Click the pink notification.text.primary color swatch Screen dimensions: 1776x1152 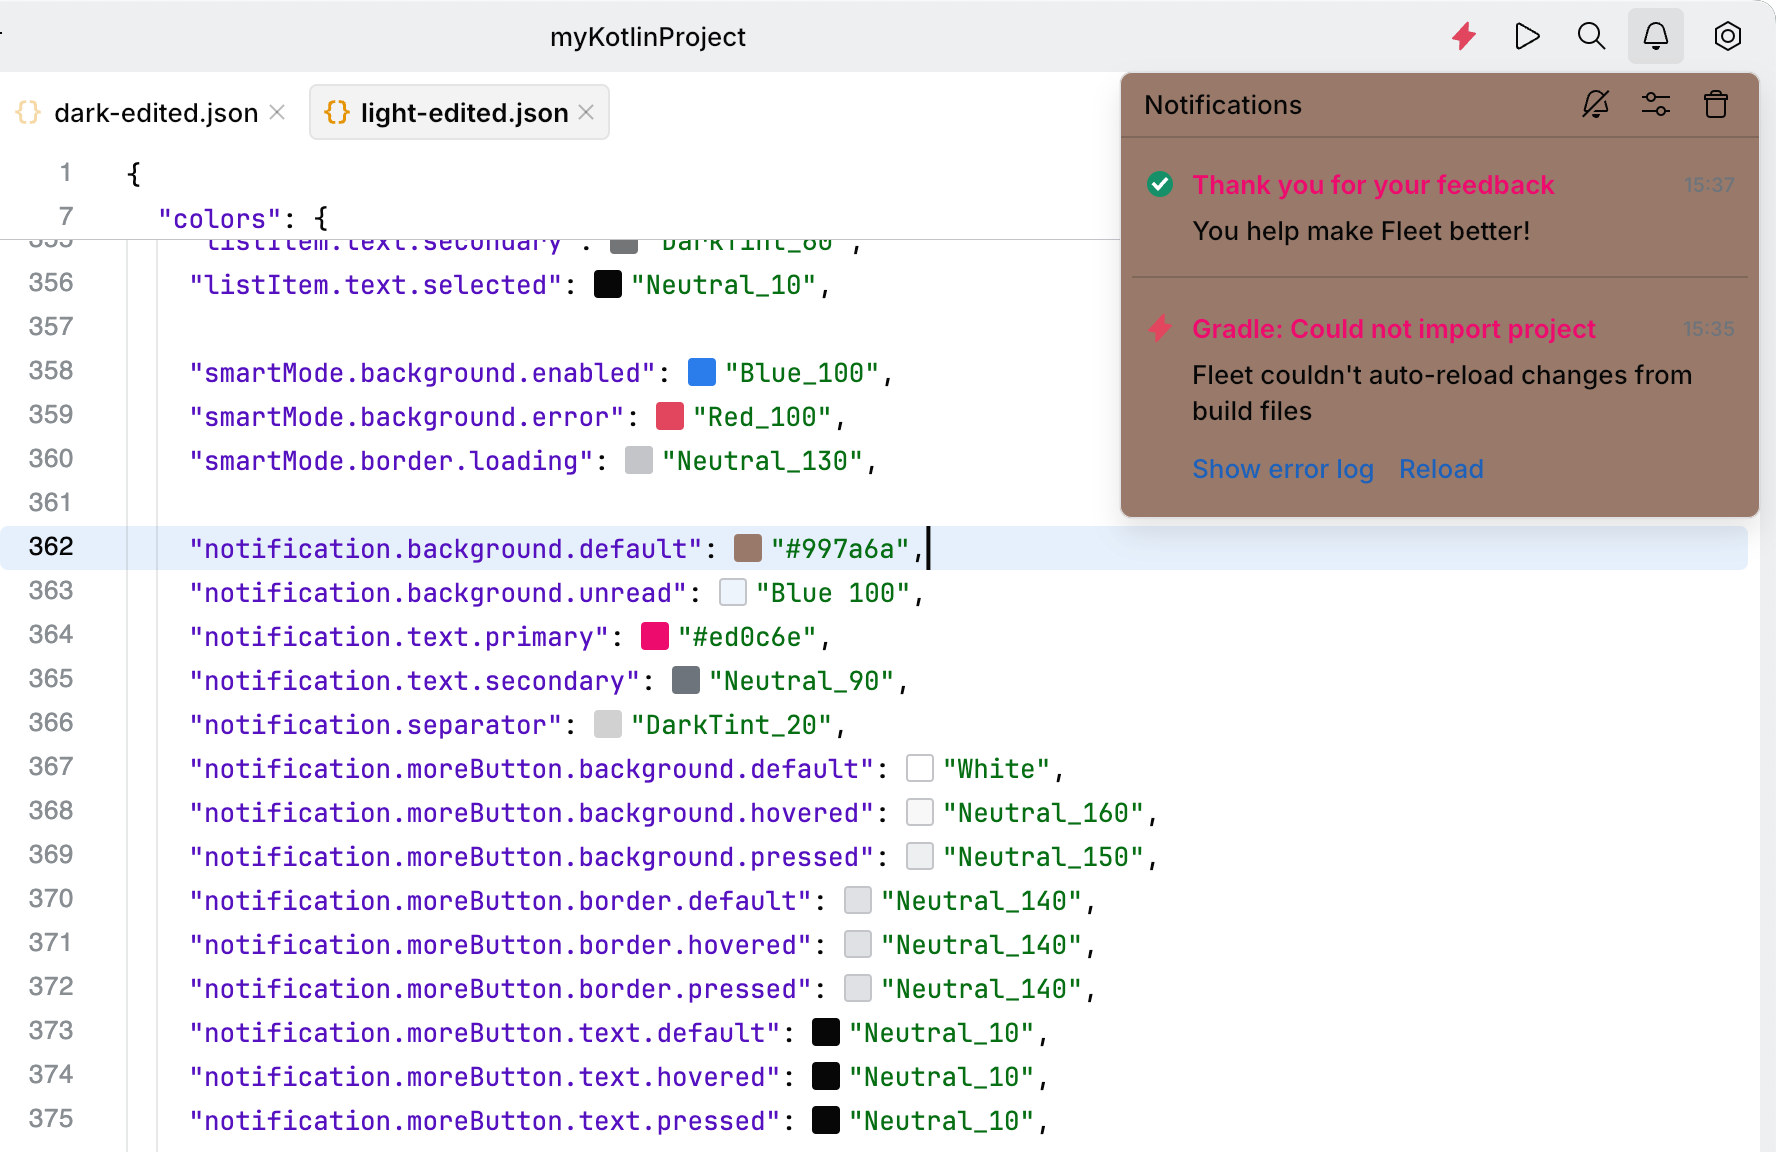(x=655, y=636)
